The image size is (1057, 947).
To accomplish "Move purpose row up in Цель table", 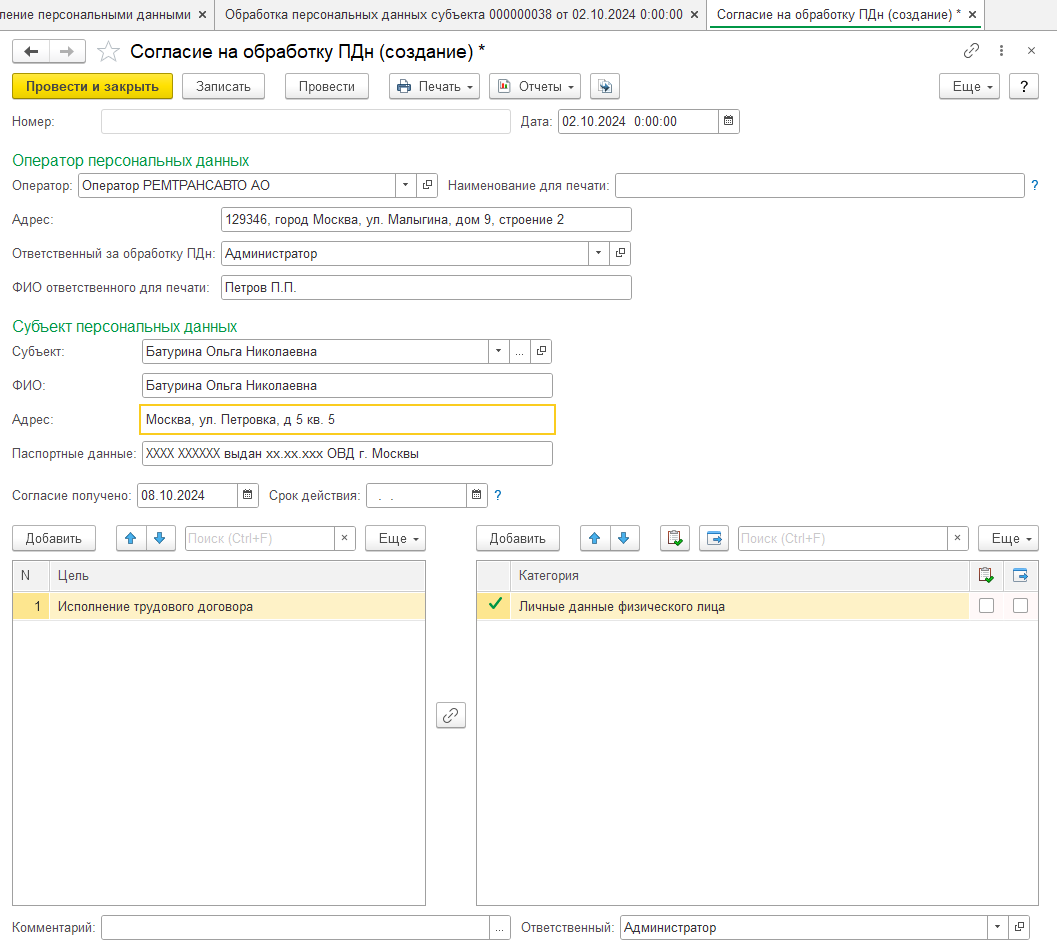I will tap(131, 538).
